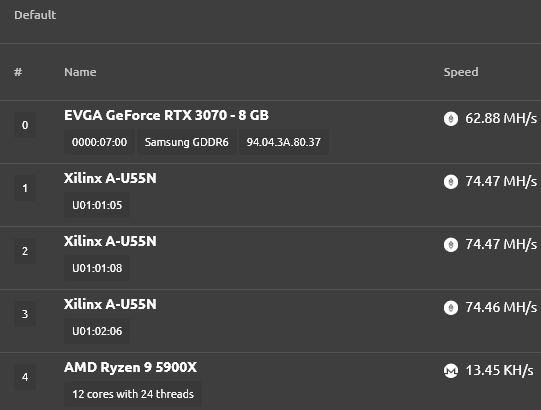Select device index 4 badge
Screen dimensions: 541x410
coord(25,377)
